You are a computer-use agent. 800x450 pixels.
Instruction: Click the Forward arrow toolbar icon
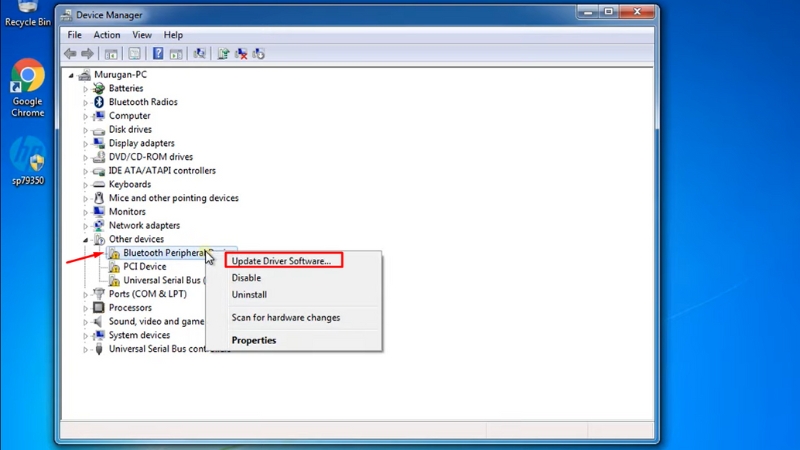87,54
